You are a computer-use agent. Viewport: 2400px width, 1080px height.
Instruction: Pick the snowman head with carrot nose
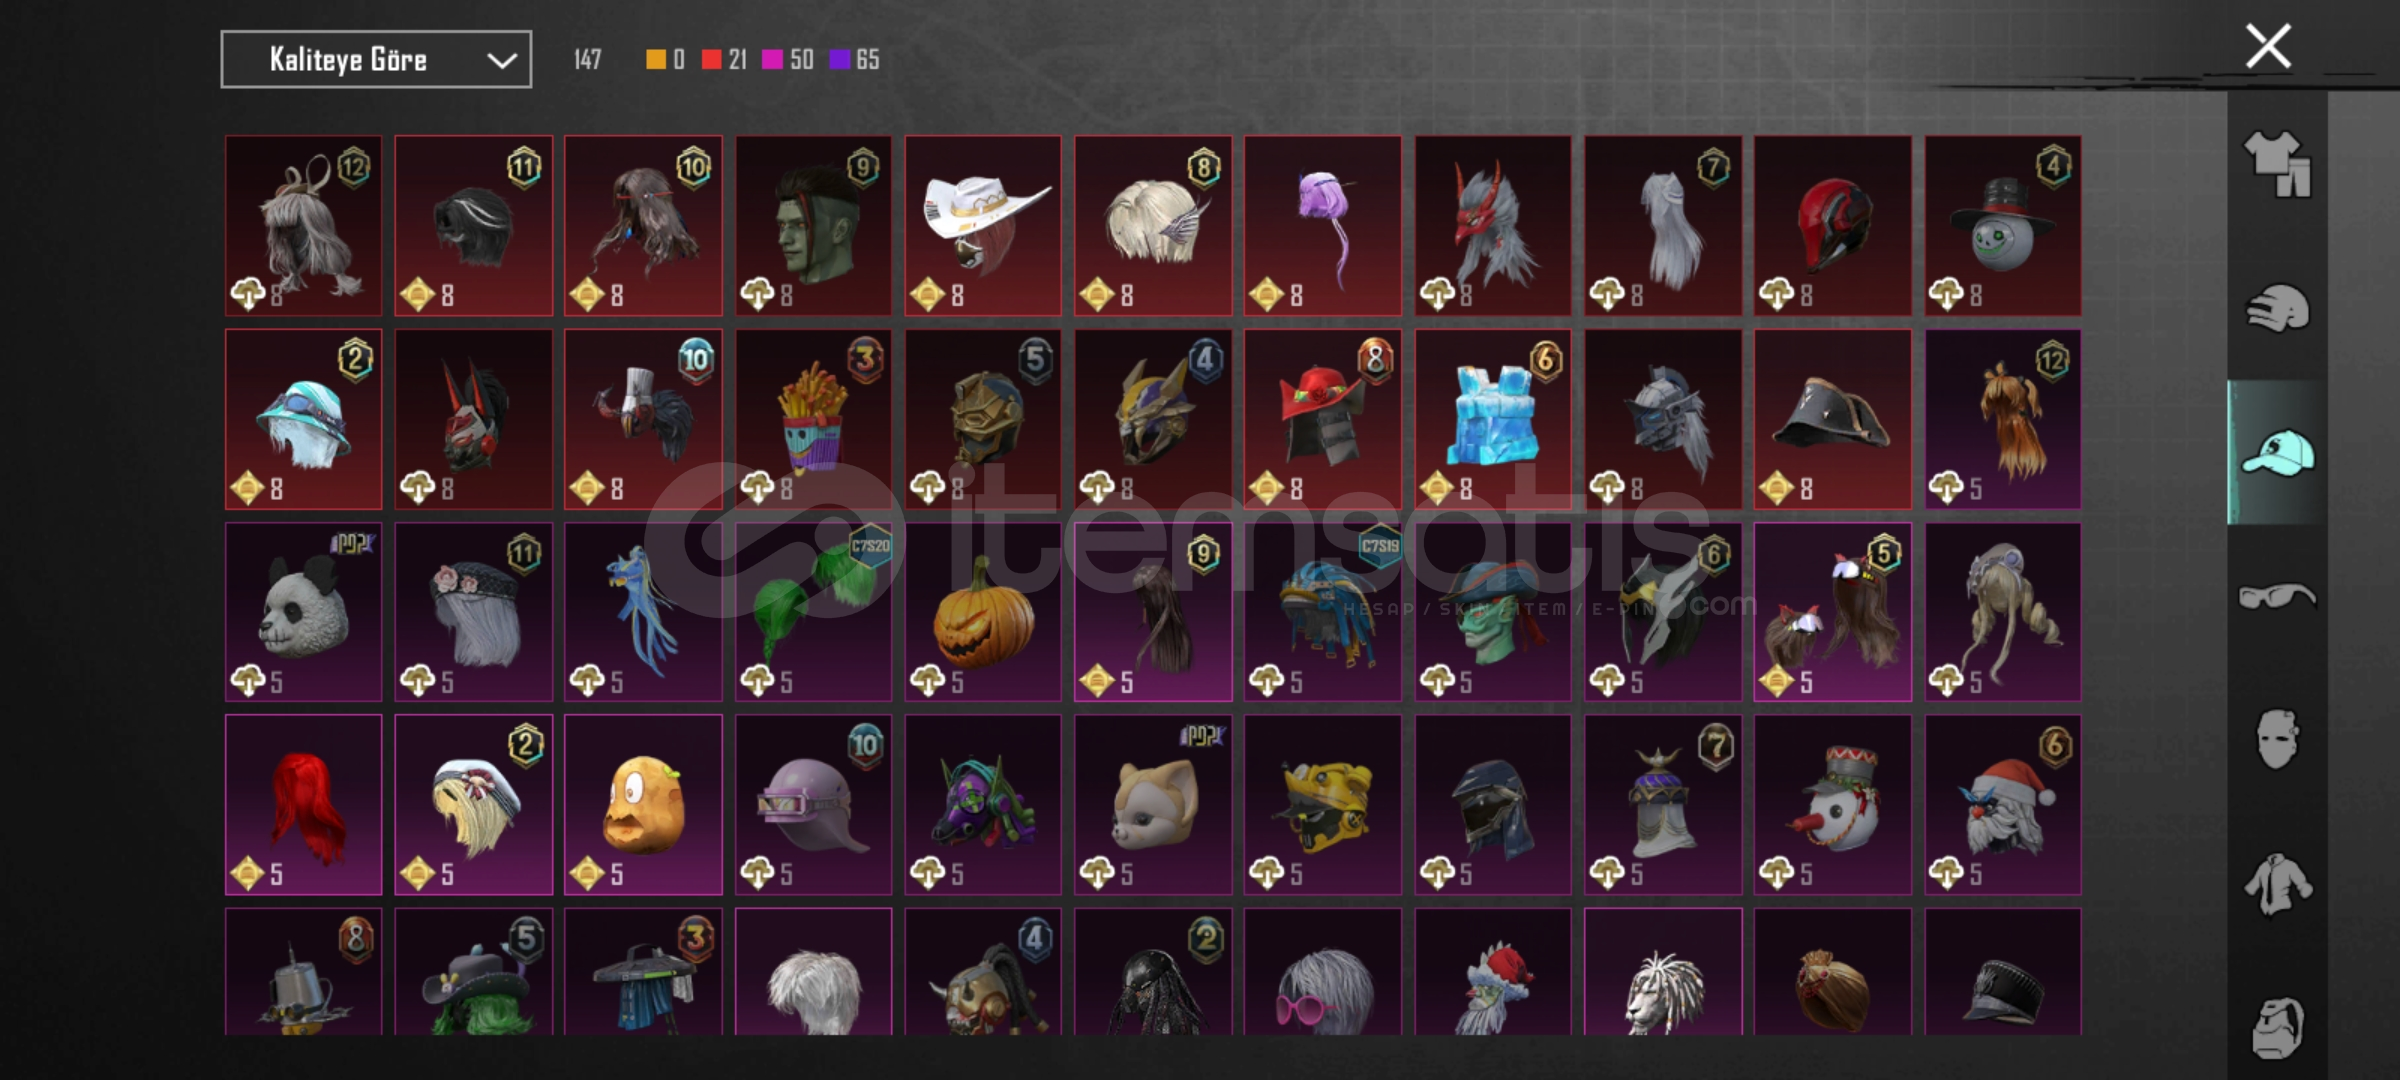tap(1833, 805)
